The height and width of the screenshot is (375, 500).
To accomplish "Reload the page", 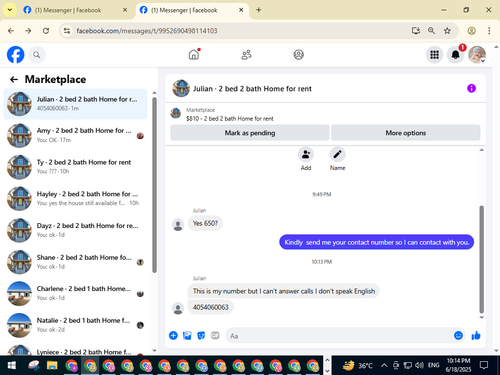I will coord(46,31).
